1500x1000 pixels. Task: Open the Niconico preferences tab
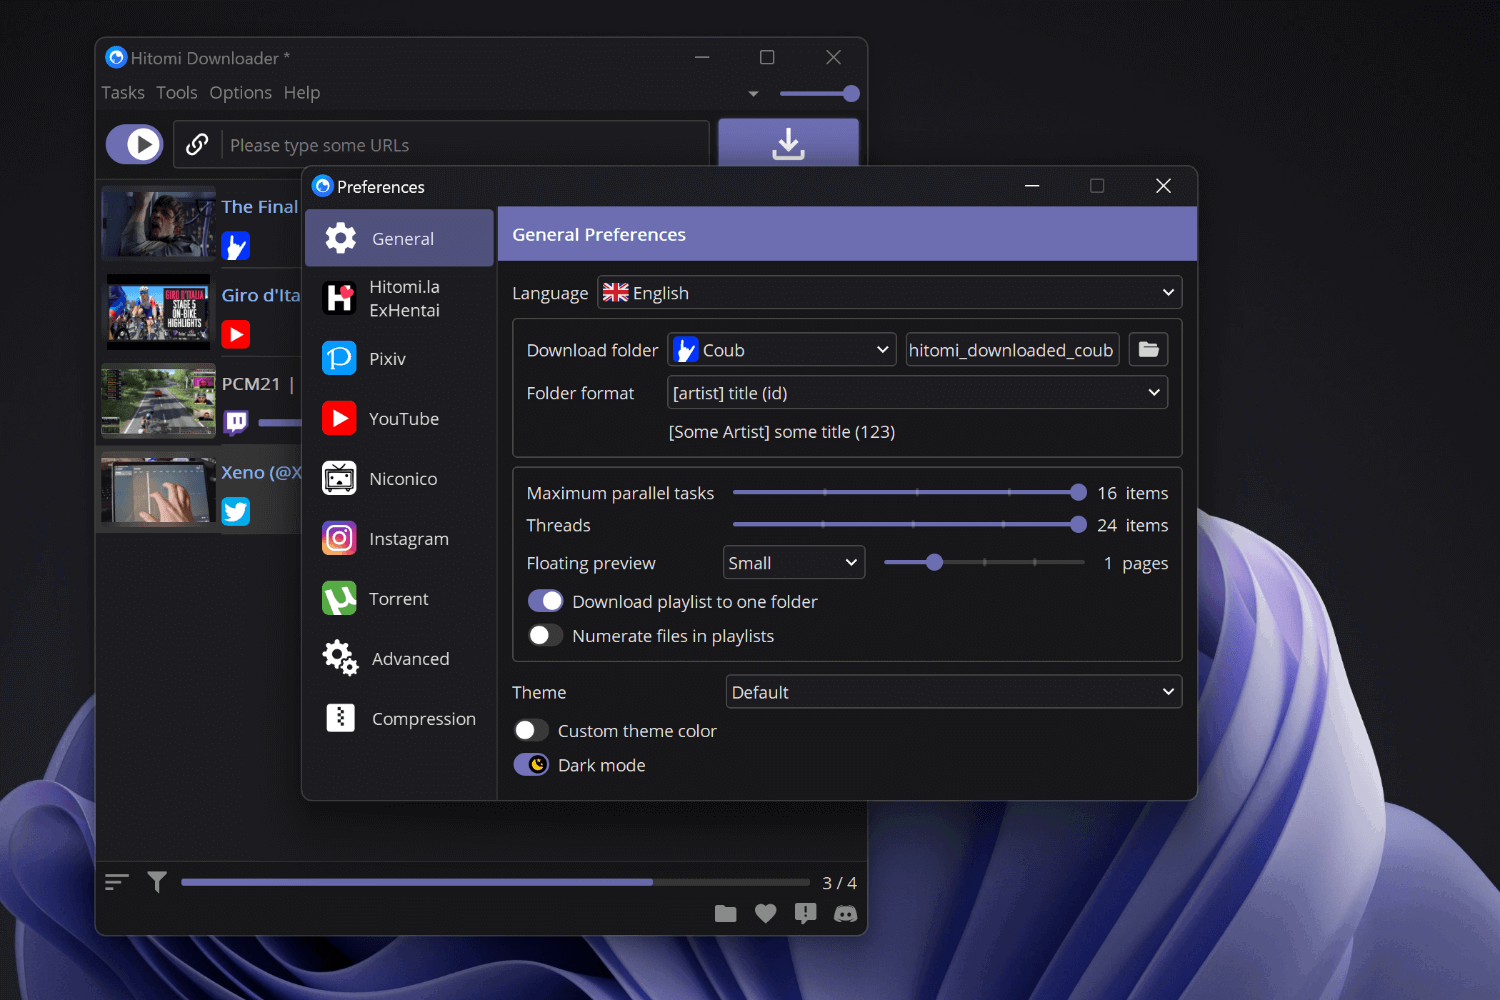click(x=399, y=478)
